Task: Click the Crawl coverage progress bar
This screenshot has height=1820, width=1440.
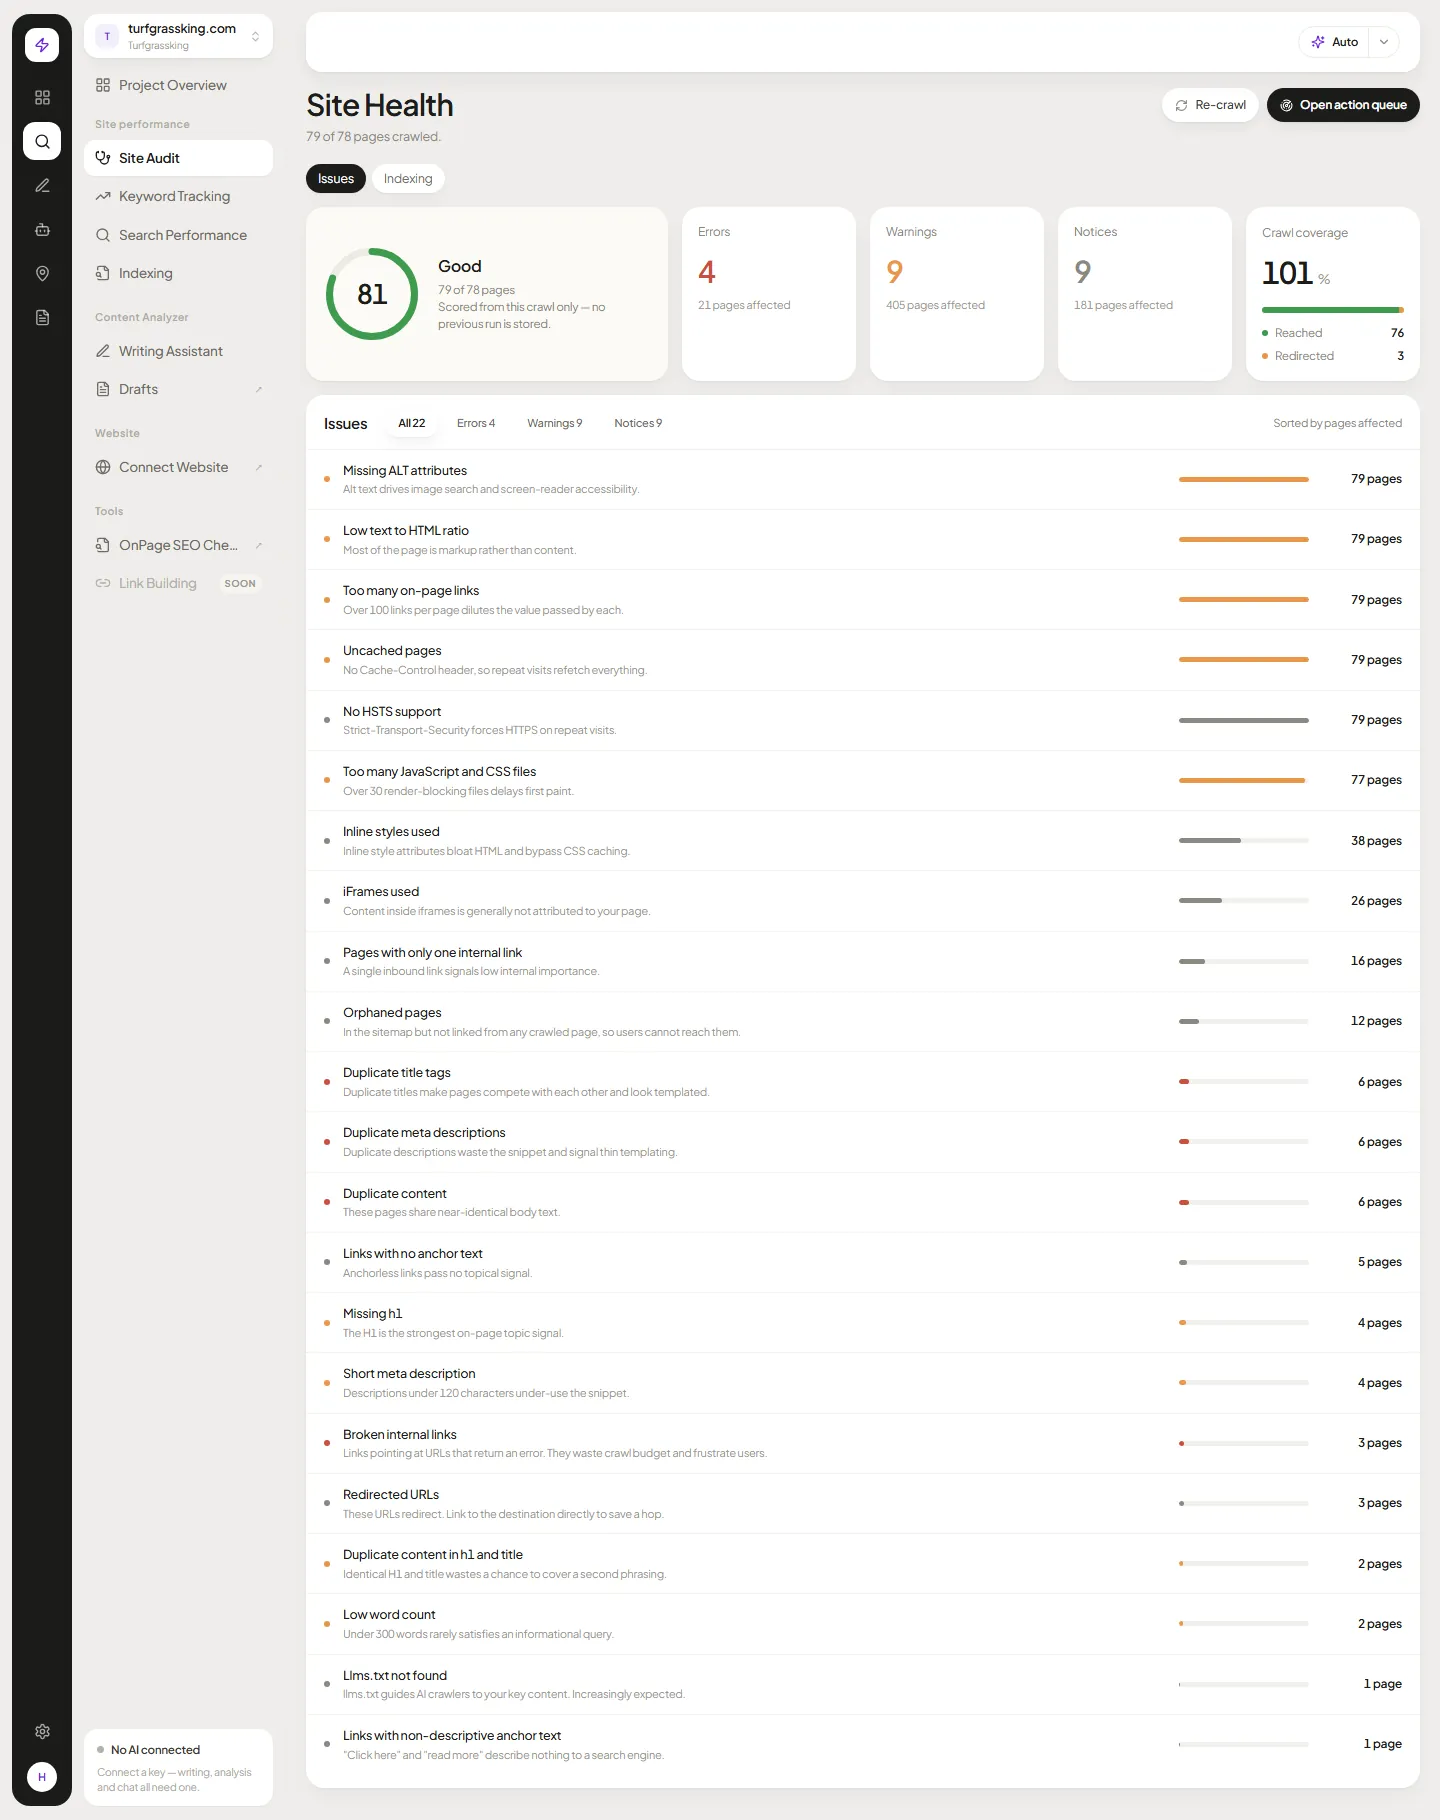Action: 1333,310
